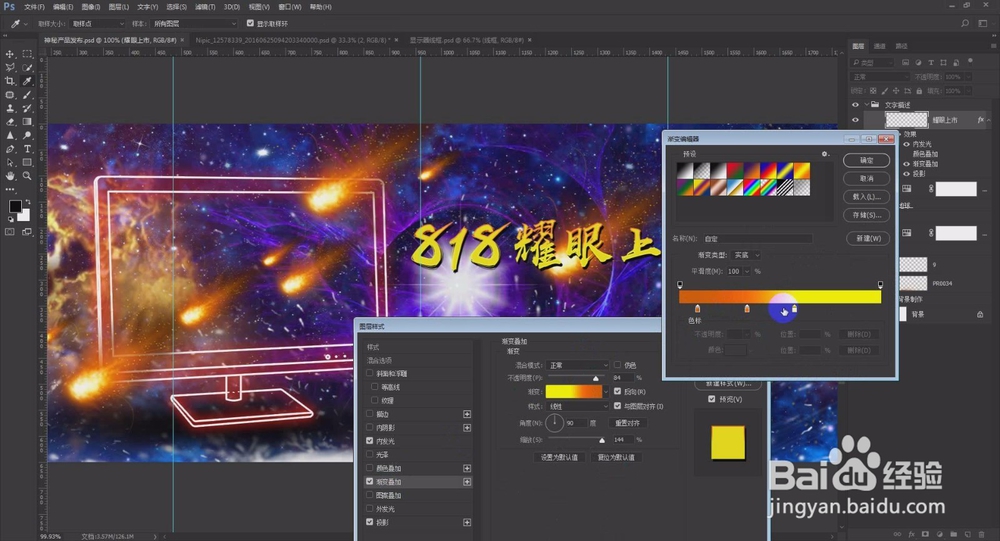Switch to Nipic_12578339 document tab
The height and width of the screenshot is (541, 1000).
click(292, 40)
